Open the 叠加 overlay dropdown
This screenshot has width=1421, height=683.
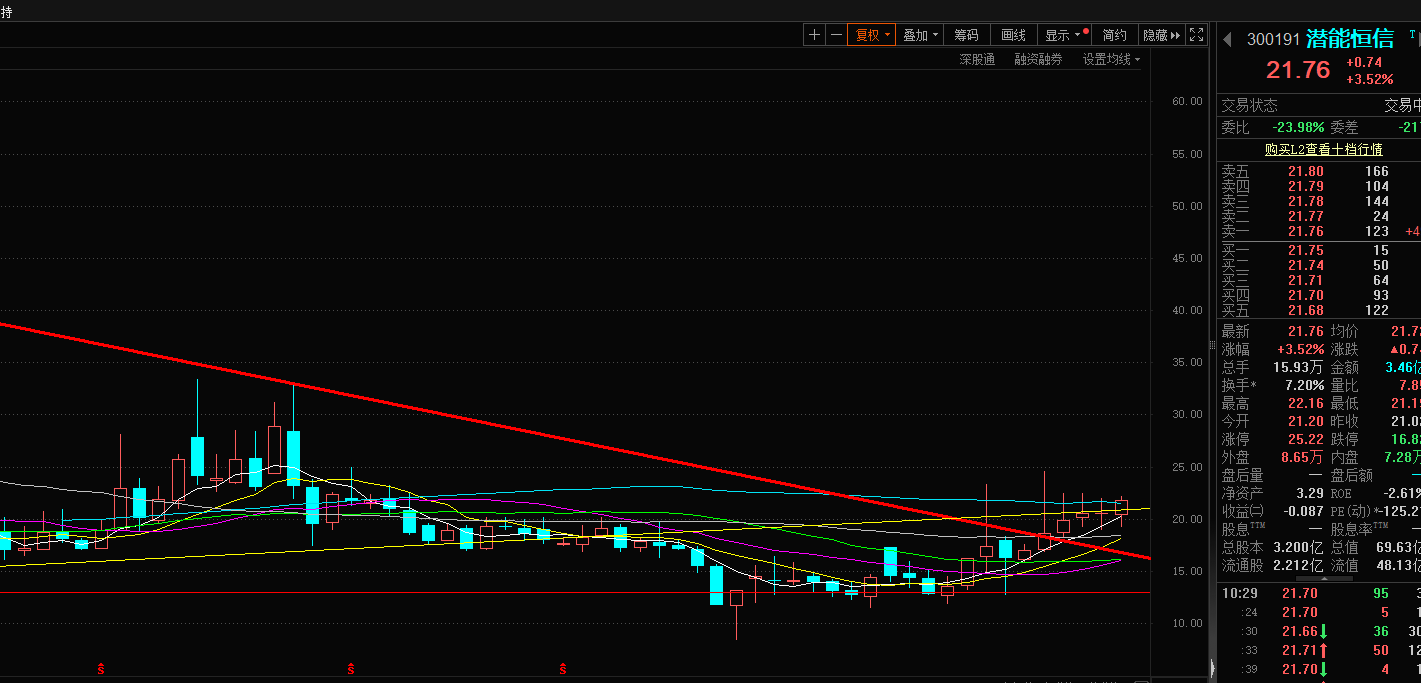point(920,35)
